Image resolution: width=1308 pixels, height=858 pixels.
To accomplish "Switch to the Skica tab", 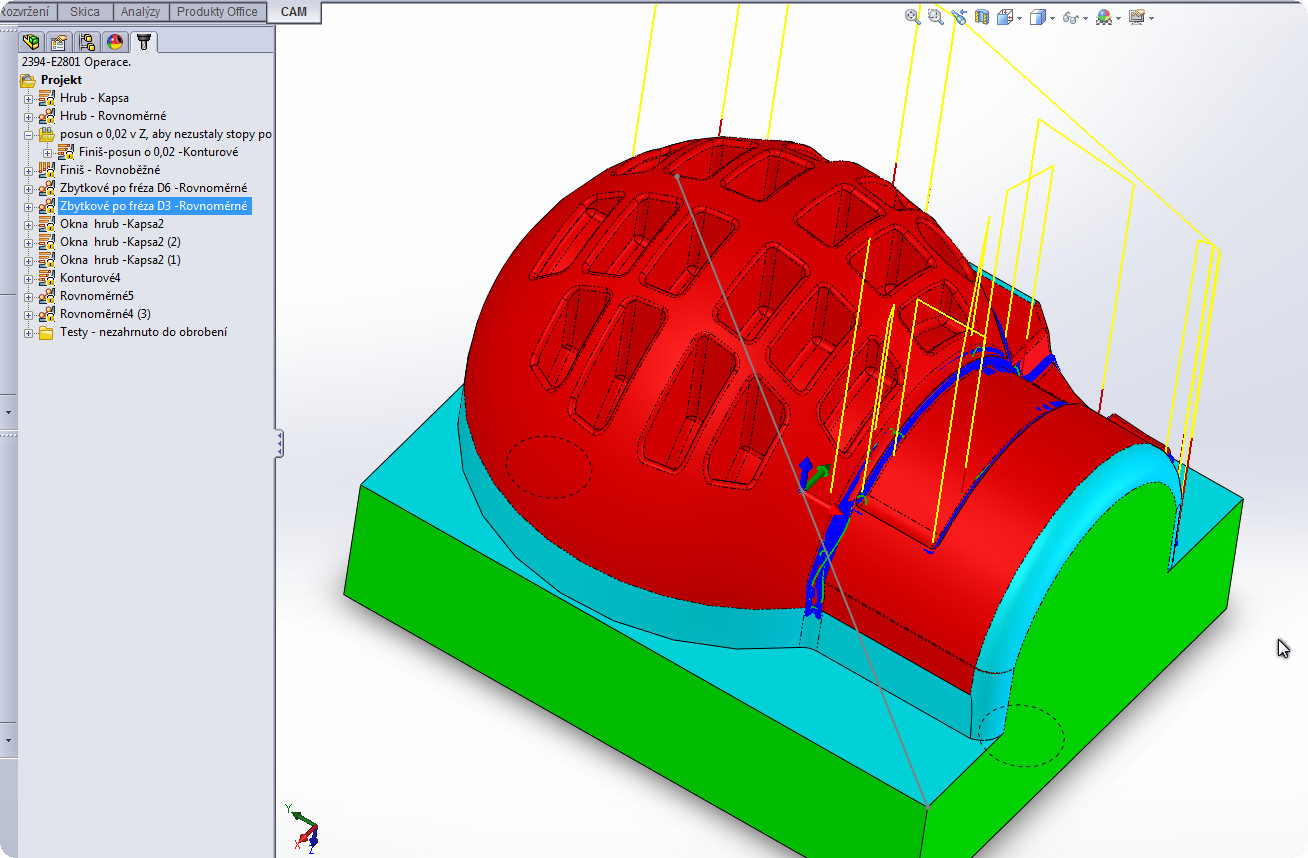I will (x=85, y=12).
